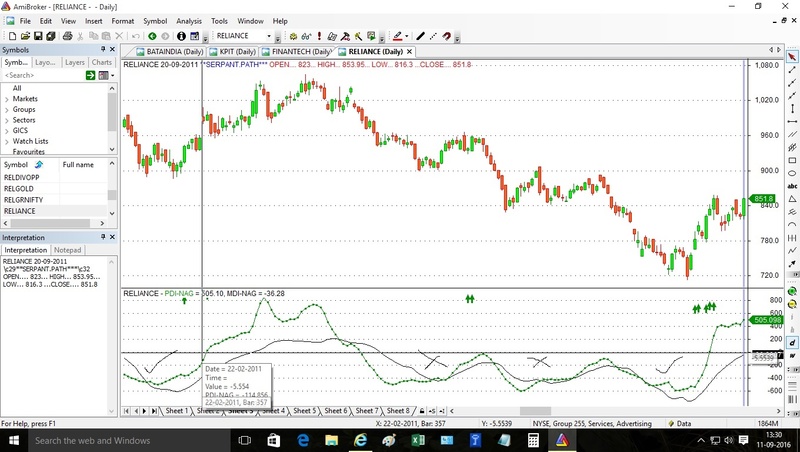This screenshot has height=452, width=800.
Task: Open Calculator from the taskbar
Action: [533, 440]
